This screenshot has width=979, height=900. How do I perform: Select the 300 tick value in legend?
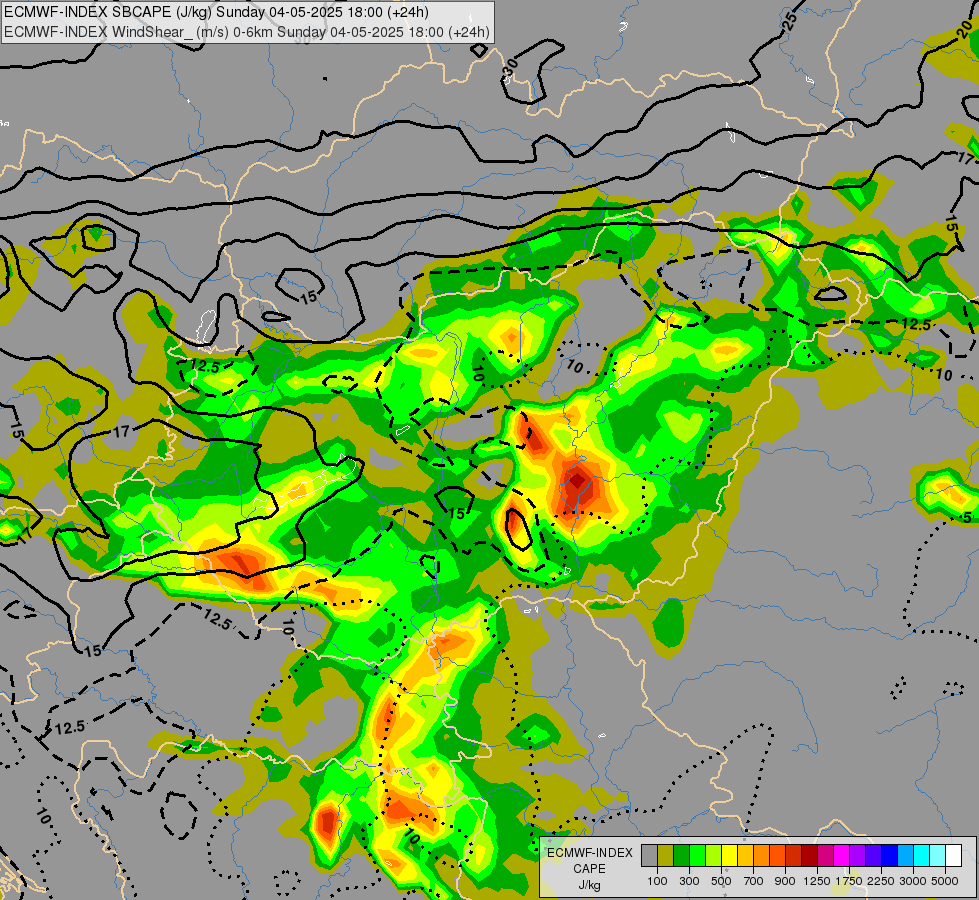tap(689, 881)
